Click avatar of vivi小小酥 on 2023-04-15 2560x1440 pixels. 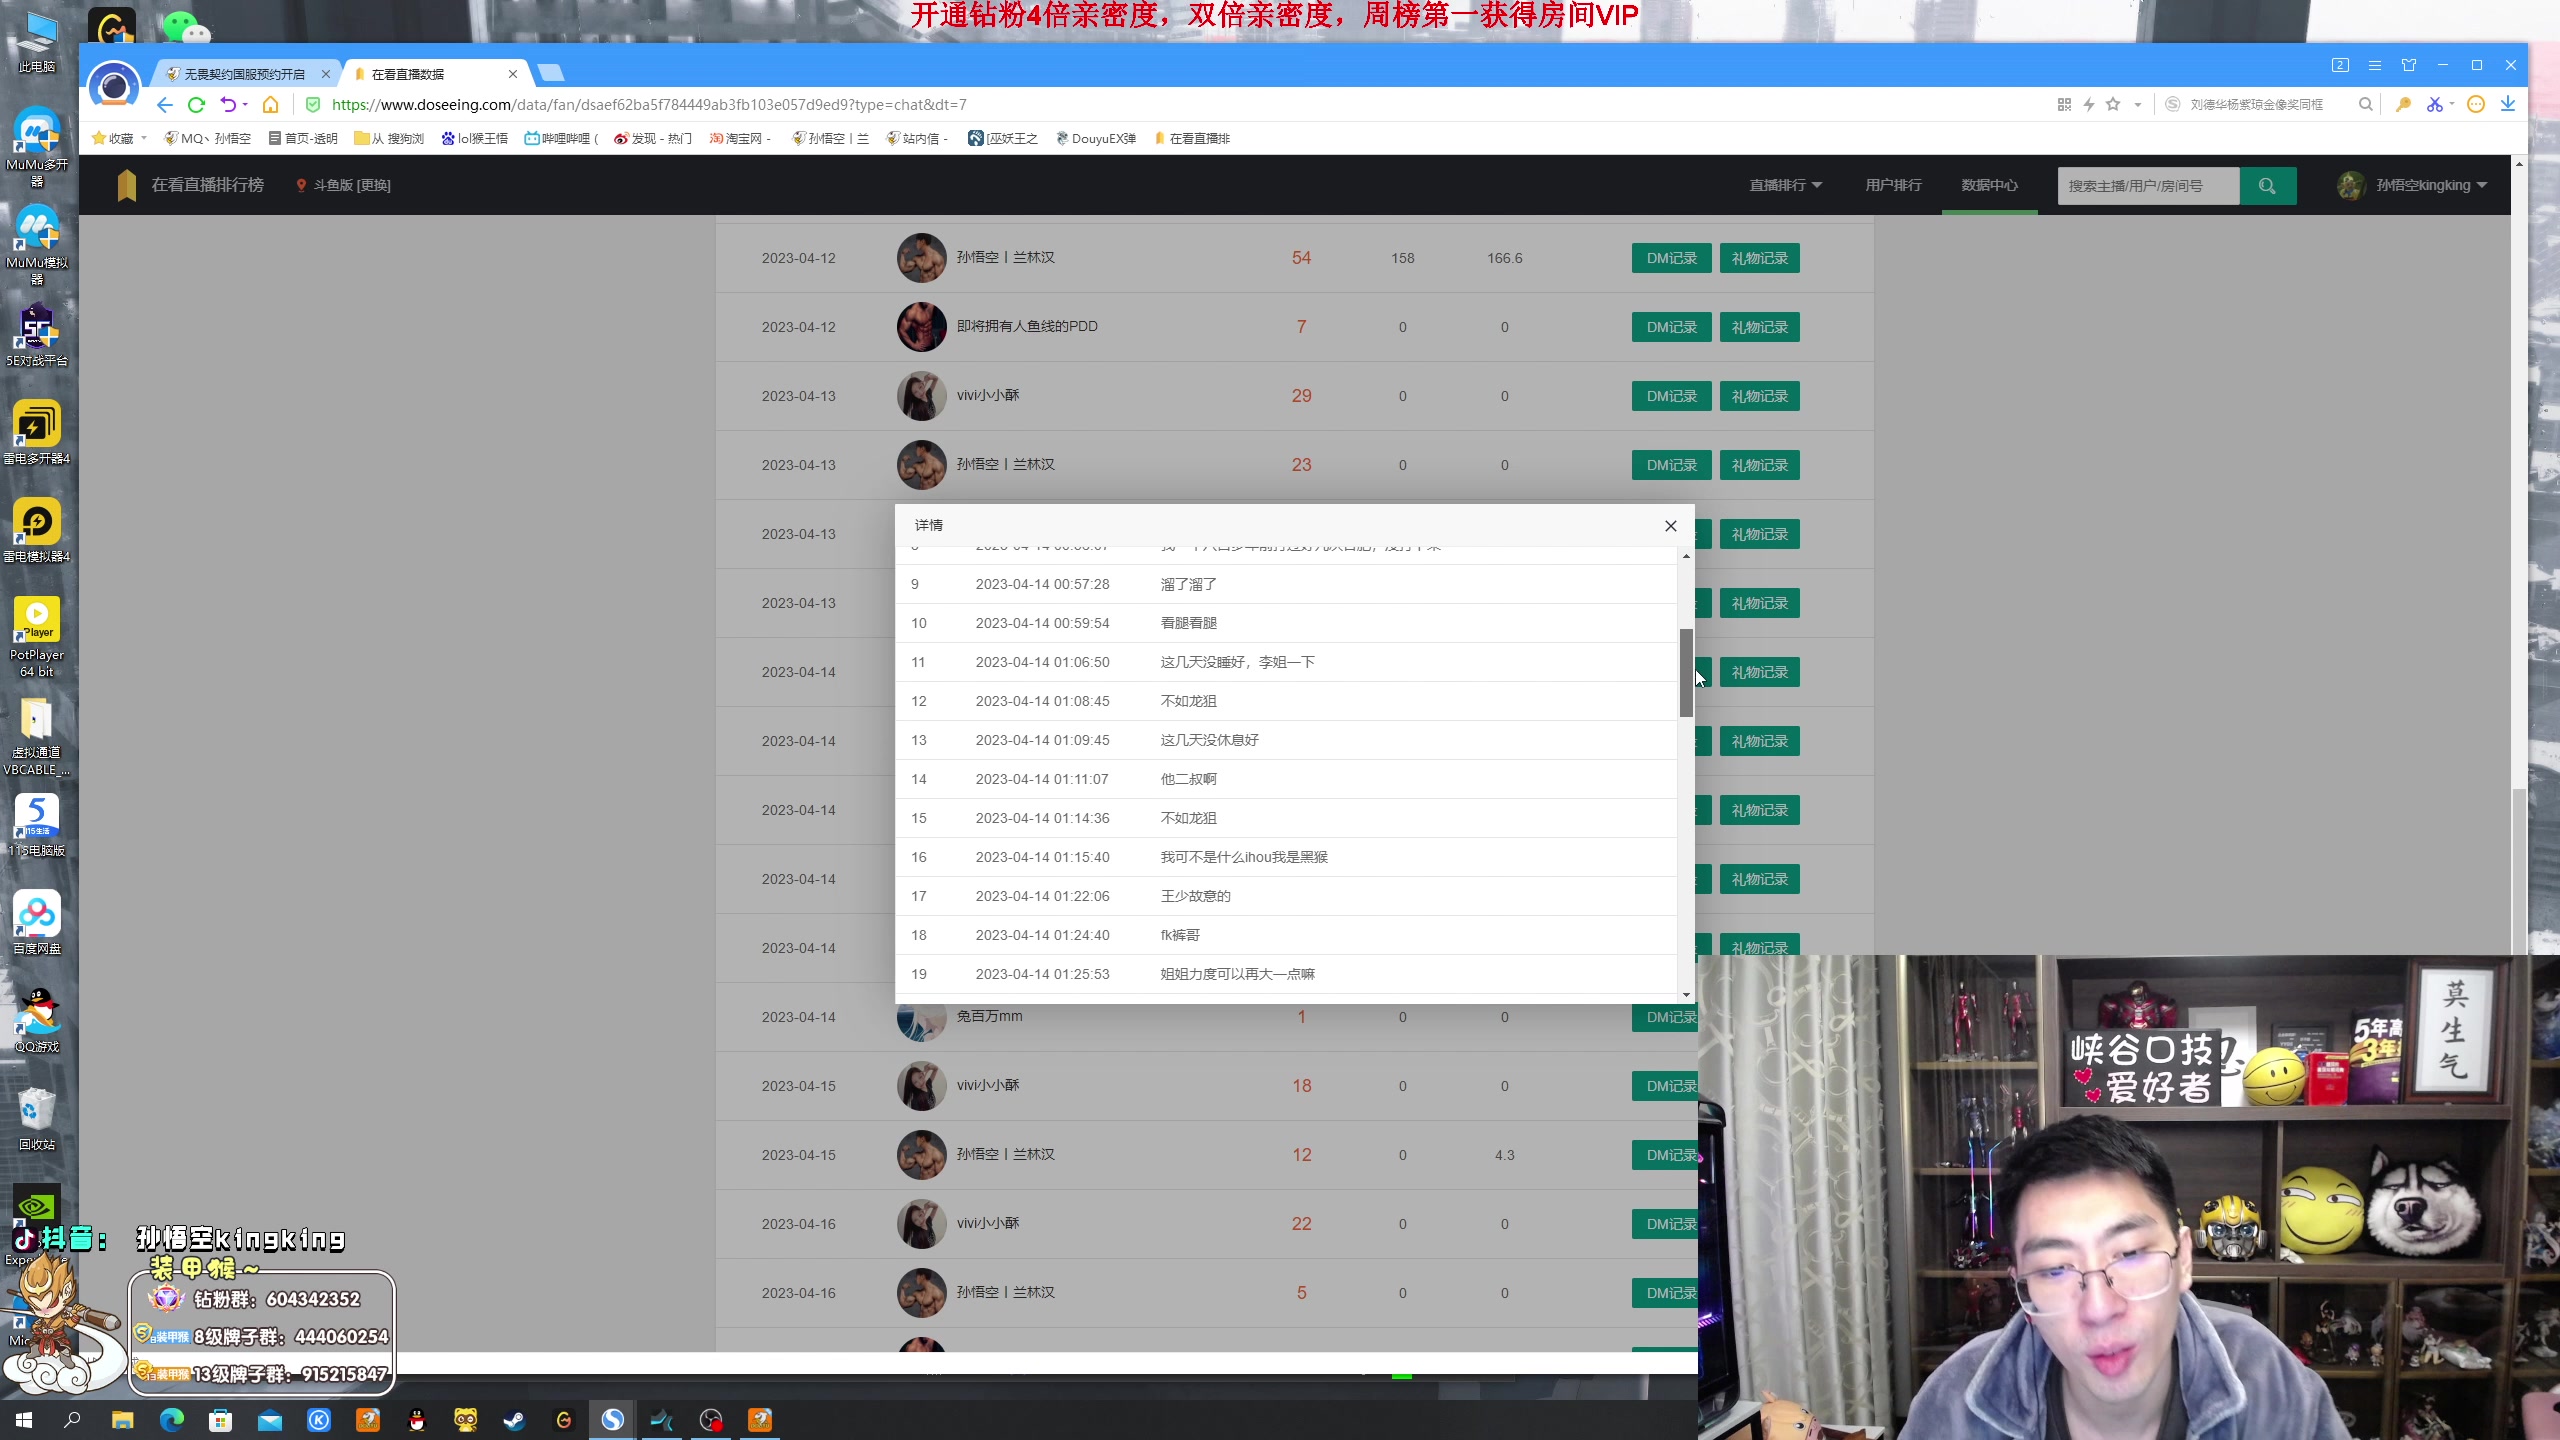coord(921,1086)
